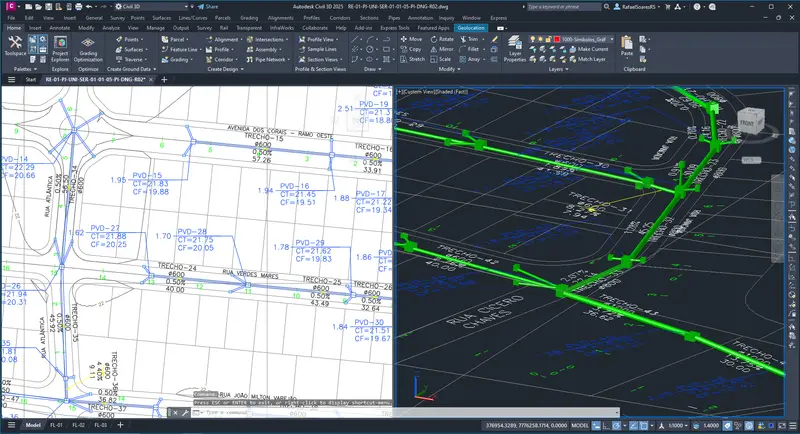Screen dimensions: 800x434
Task: Click the Plot printer icon
Action: pyautogui.click(x=78, y=7)
